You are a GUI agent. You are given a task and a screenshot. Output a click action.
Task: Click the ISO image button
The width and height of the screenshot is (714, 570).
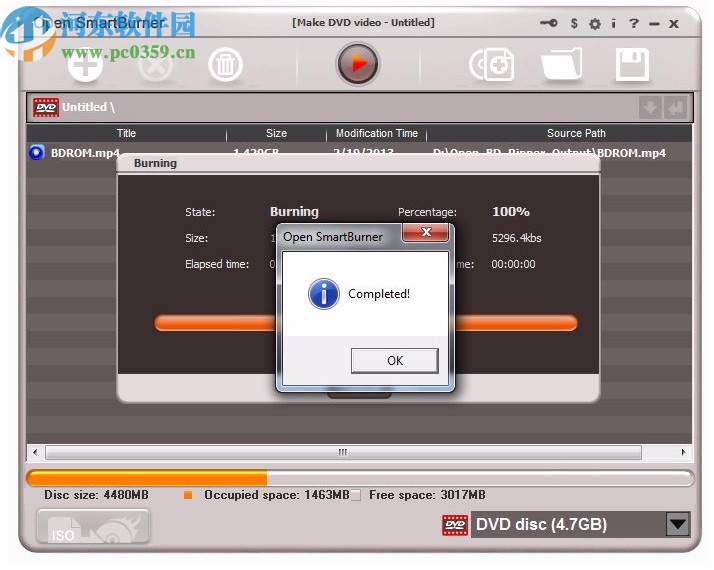click(x=93, y=527)
